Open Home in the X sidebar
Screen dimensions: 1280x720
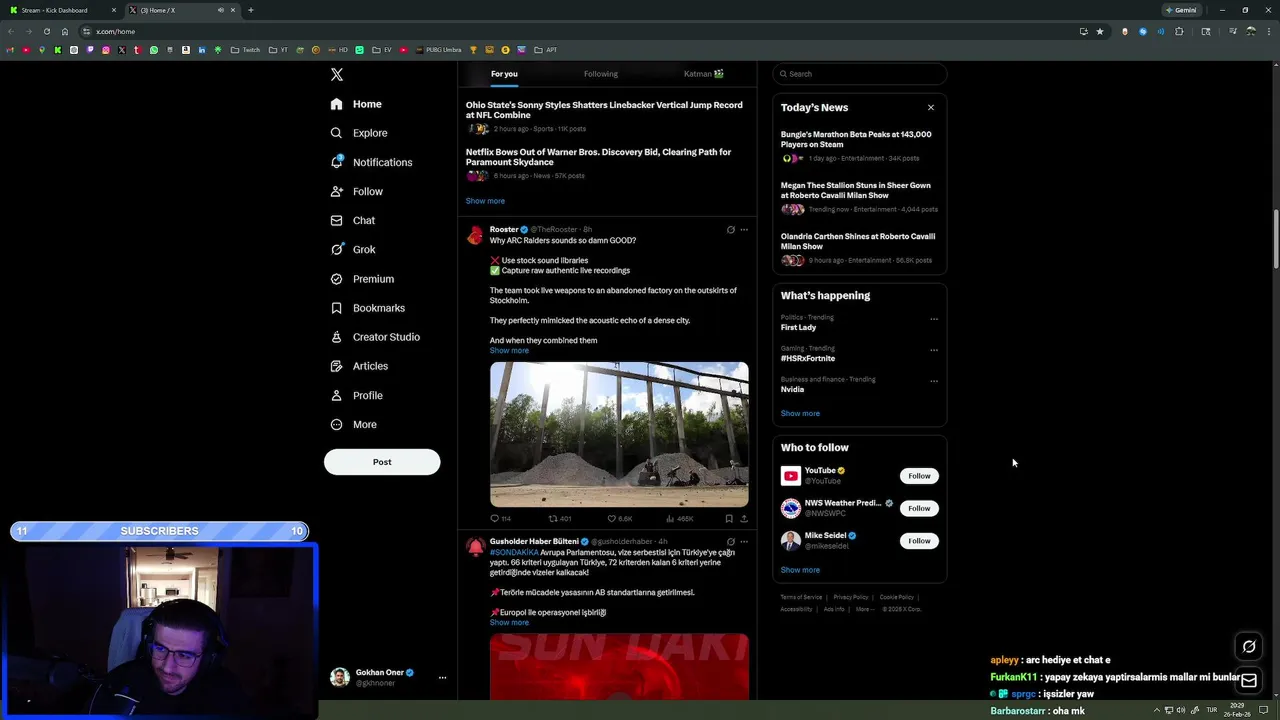pos(356,104)
